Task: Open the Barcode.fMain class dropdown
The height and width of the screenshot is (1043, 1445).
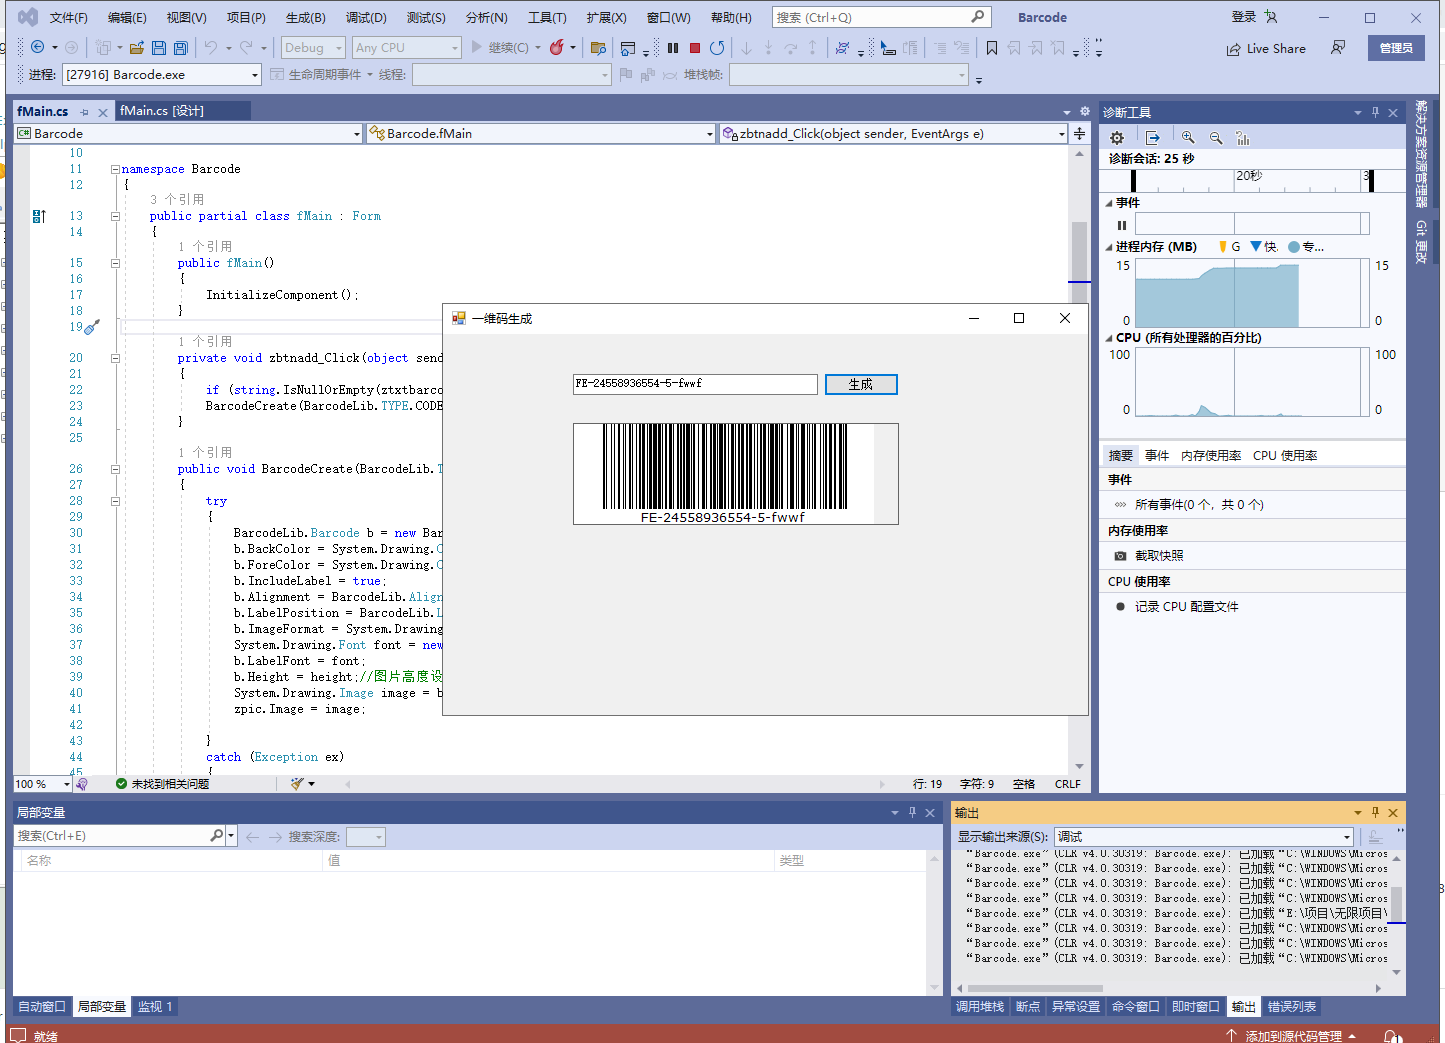Action: tap(541, 133)
